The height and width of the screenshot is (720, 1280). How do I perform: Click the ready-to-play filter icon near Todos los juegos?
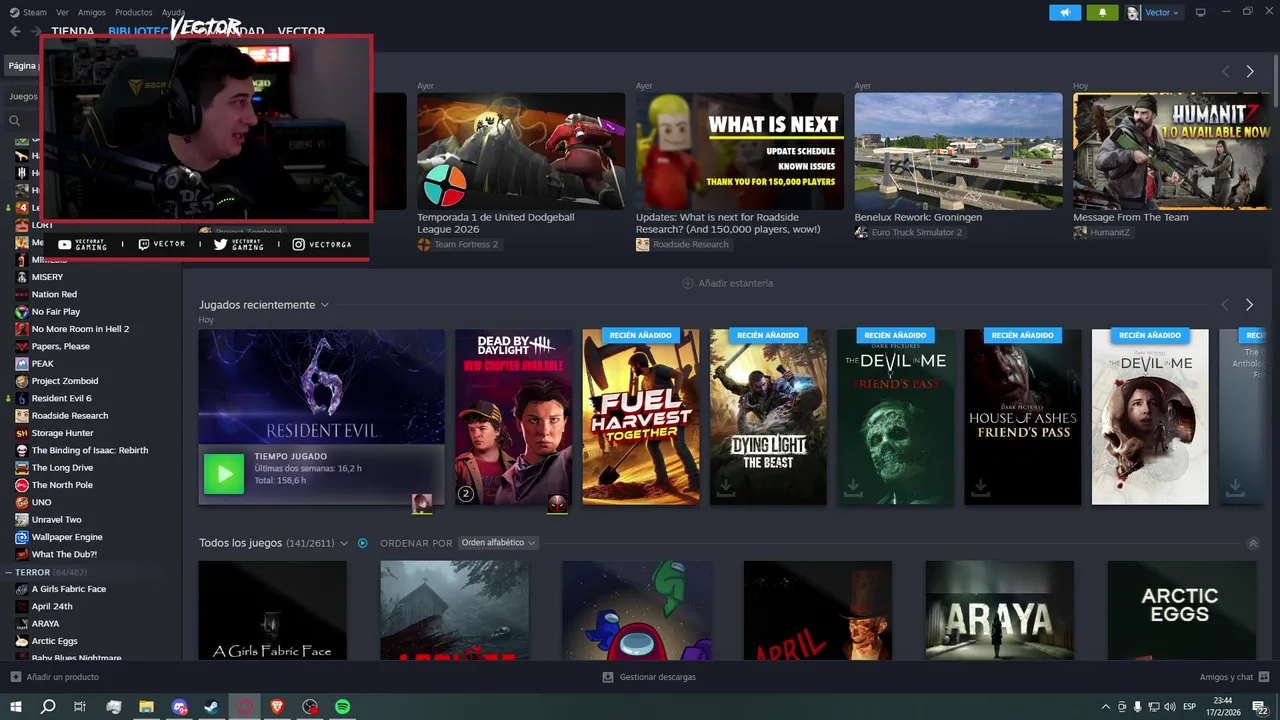click(362, 543)
